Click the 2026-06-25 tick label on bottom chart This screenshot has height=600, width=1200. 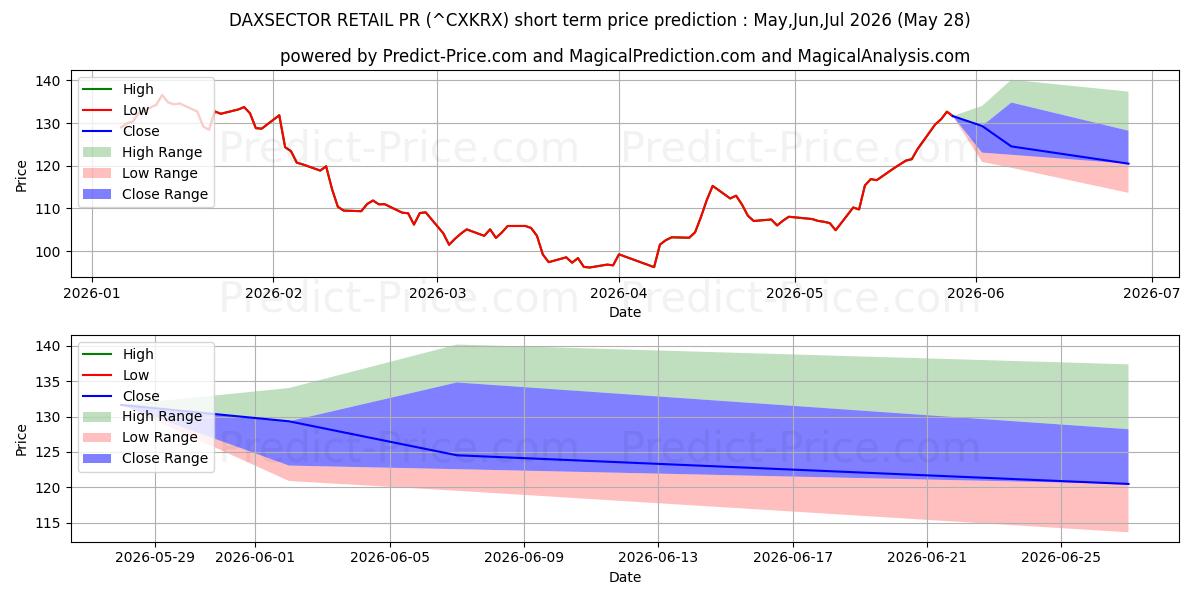click(1061, 559)
